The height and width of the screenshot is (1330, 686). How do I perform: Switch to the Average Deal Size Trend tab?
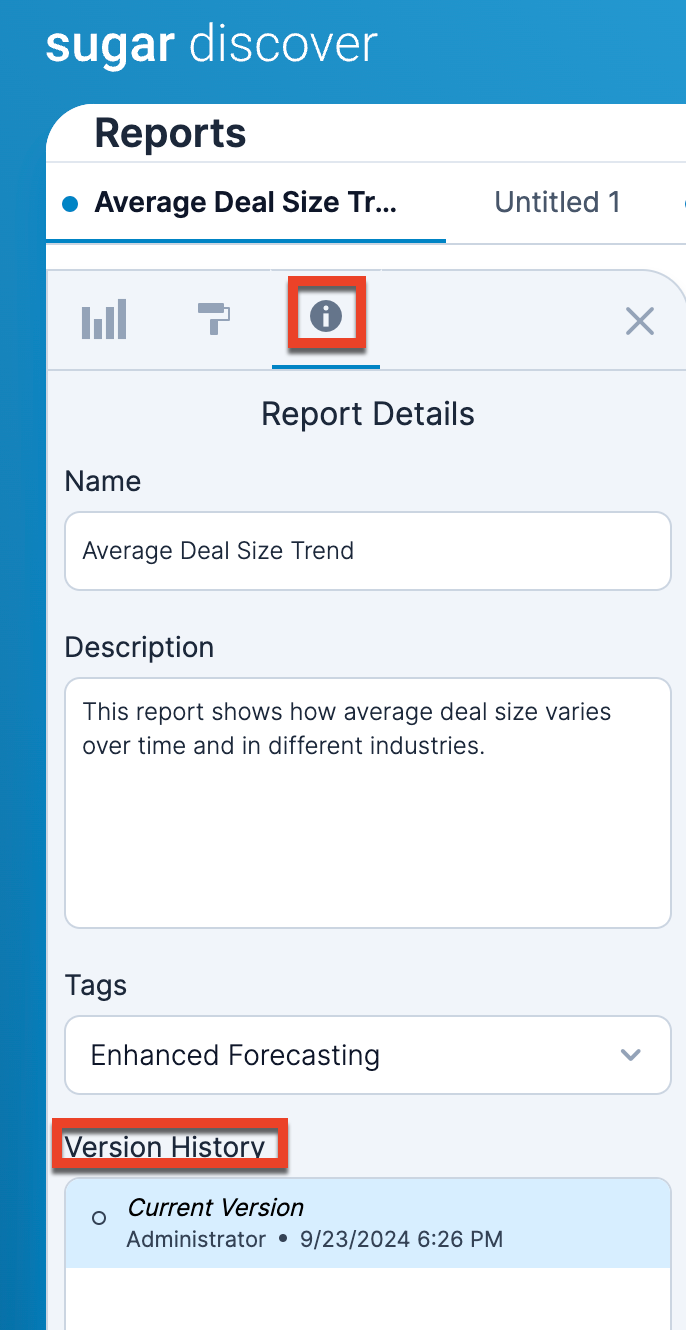245,203
